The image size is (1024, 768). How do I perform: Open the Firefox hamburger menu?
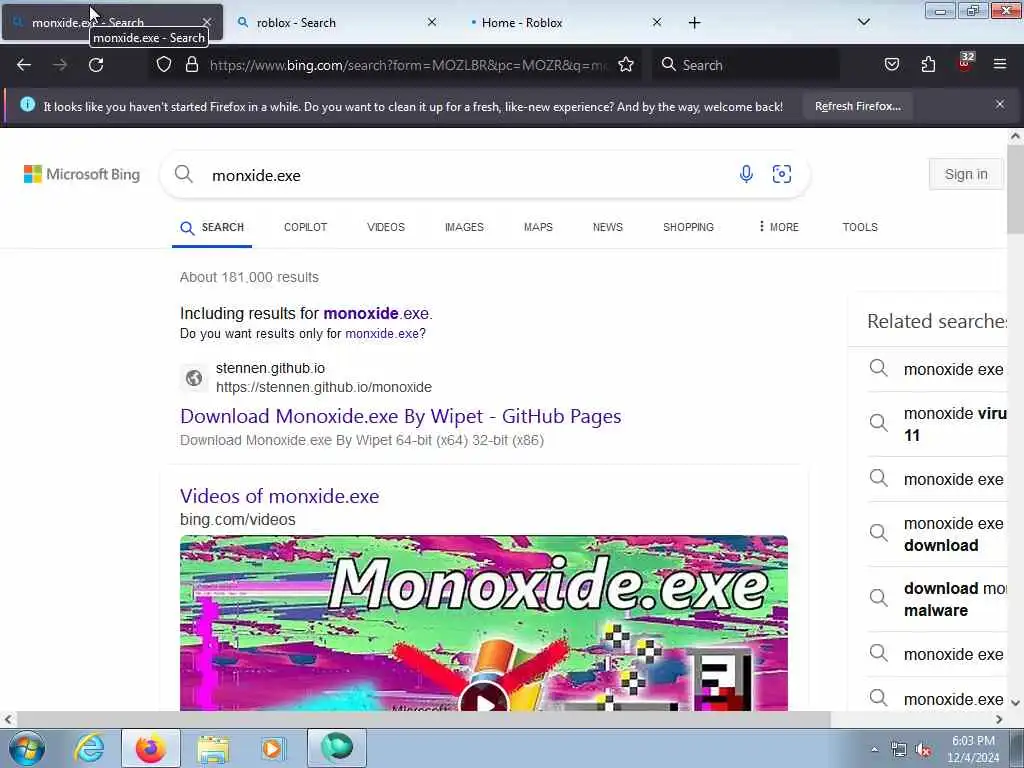click(1000, 65)
